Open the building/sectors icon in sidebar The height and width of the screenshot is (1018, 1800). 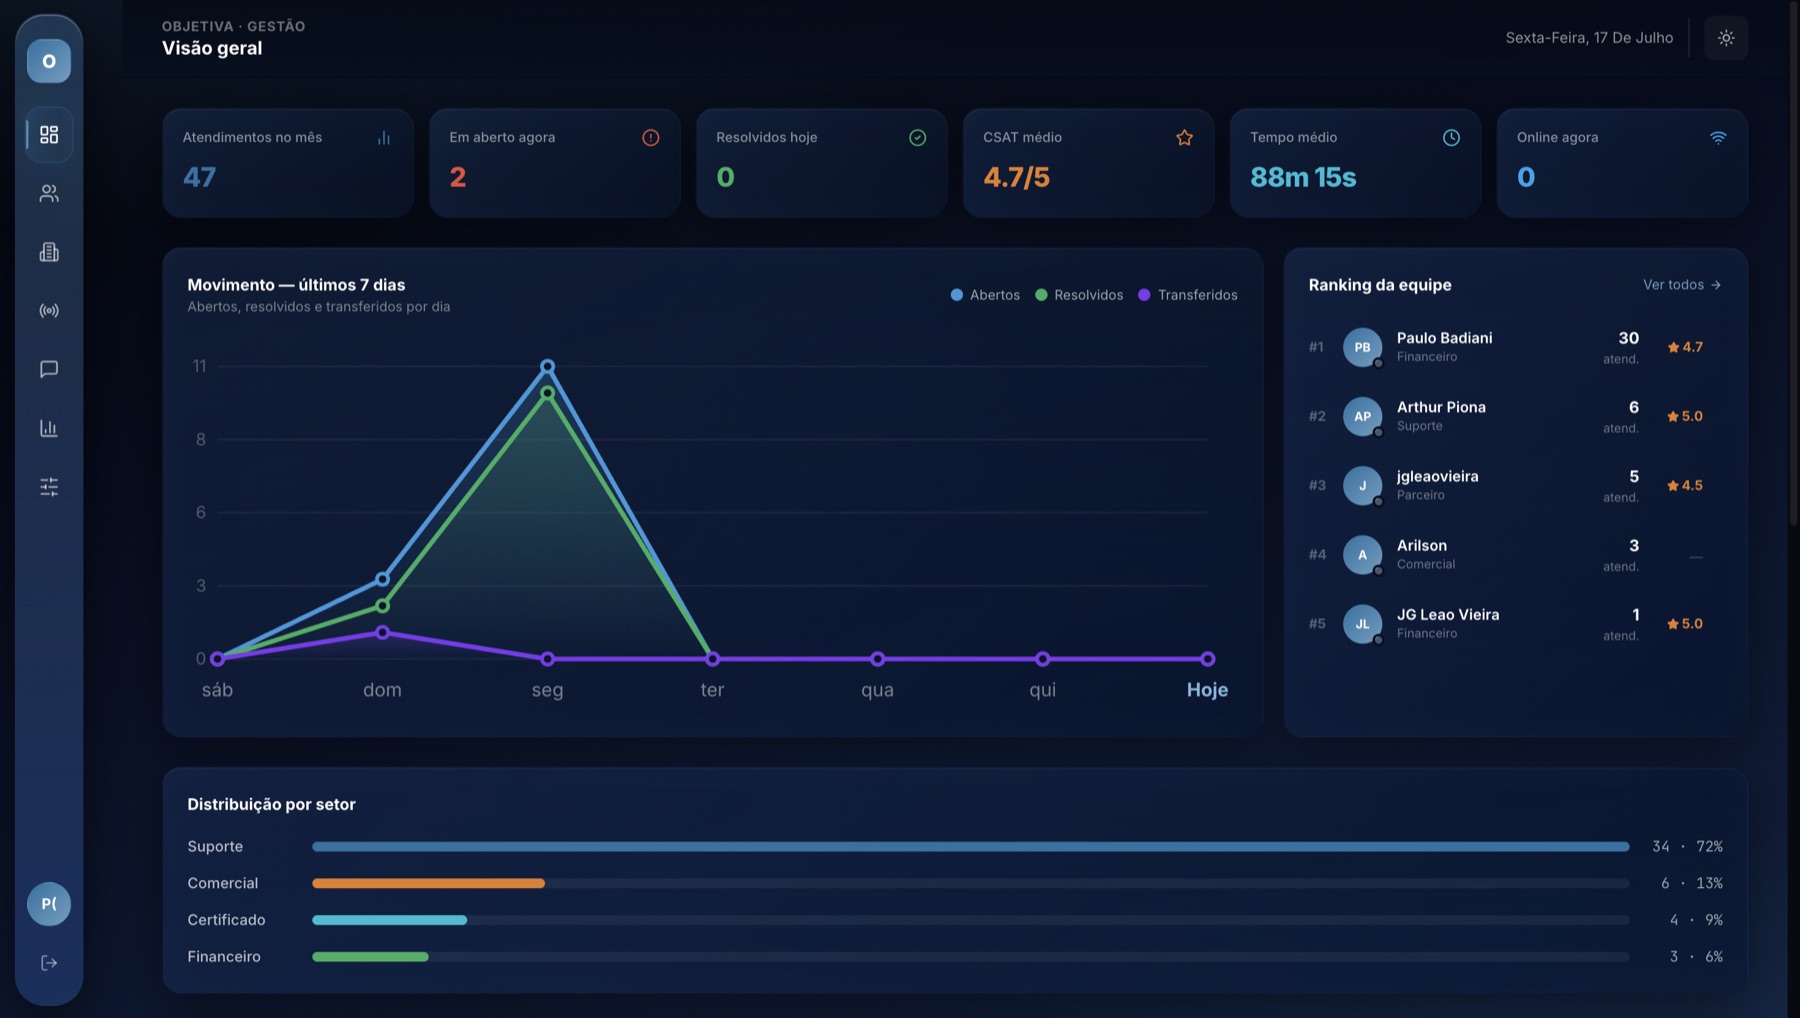click(x=49, y=252)
